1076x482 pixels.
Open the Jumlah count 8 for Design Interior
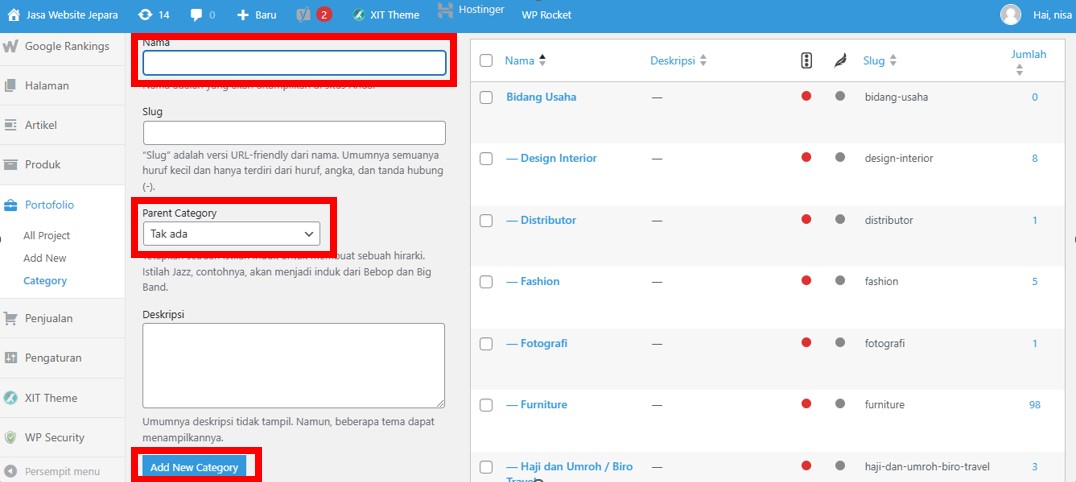(x=1035, y=158)
